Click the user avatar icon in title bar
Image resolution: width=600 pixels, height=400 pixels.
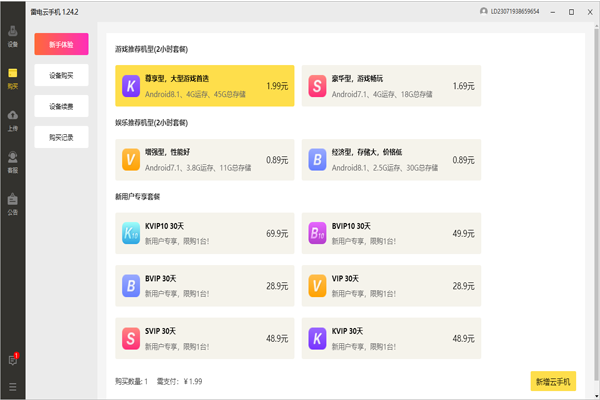click(x=484, y=11)
